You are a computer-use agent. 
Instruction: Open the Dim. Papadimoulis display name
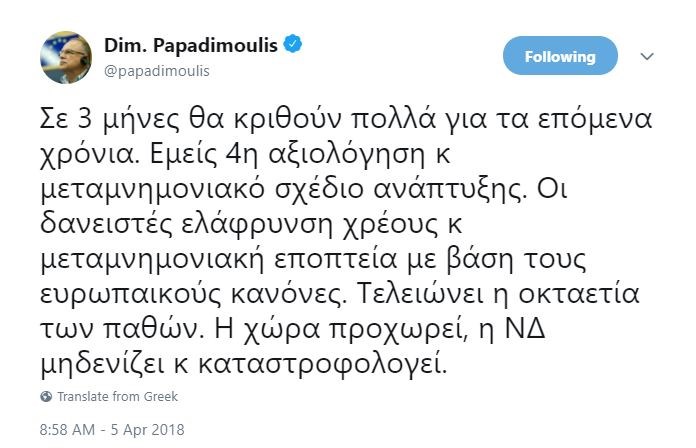coord(189,45)
